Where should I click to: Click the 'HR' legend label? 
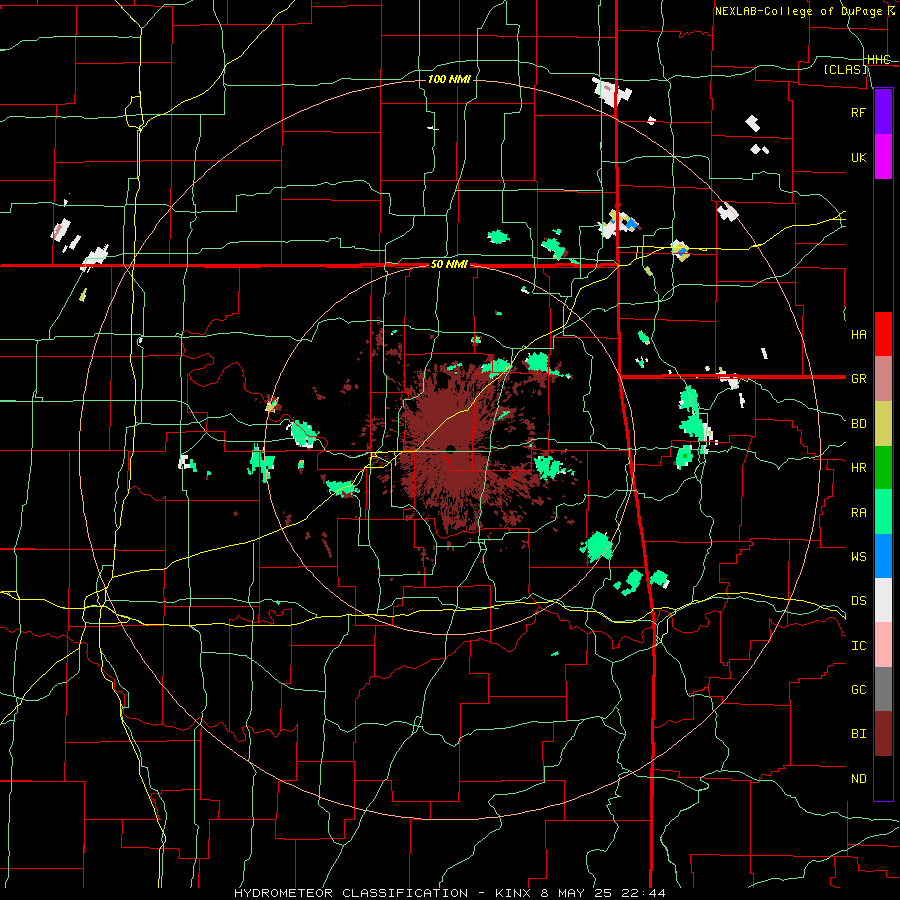click(x=858, y=468)
